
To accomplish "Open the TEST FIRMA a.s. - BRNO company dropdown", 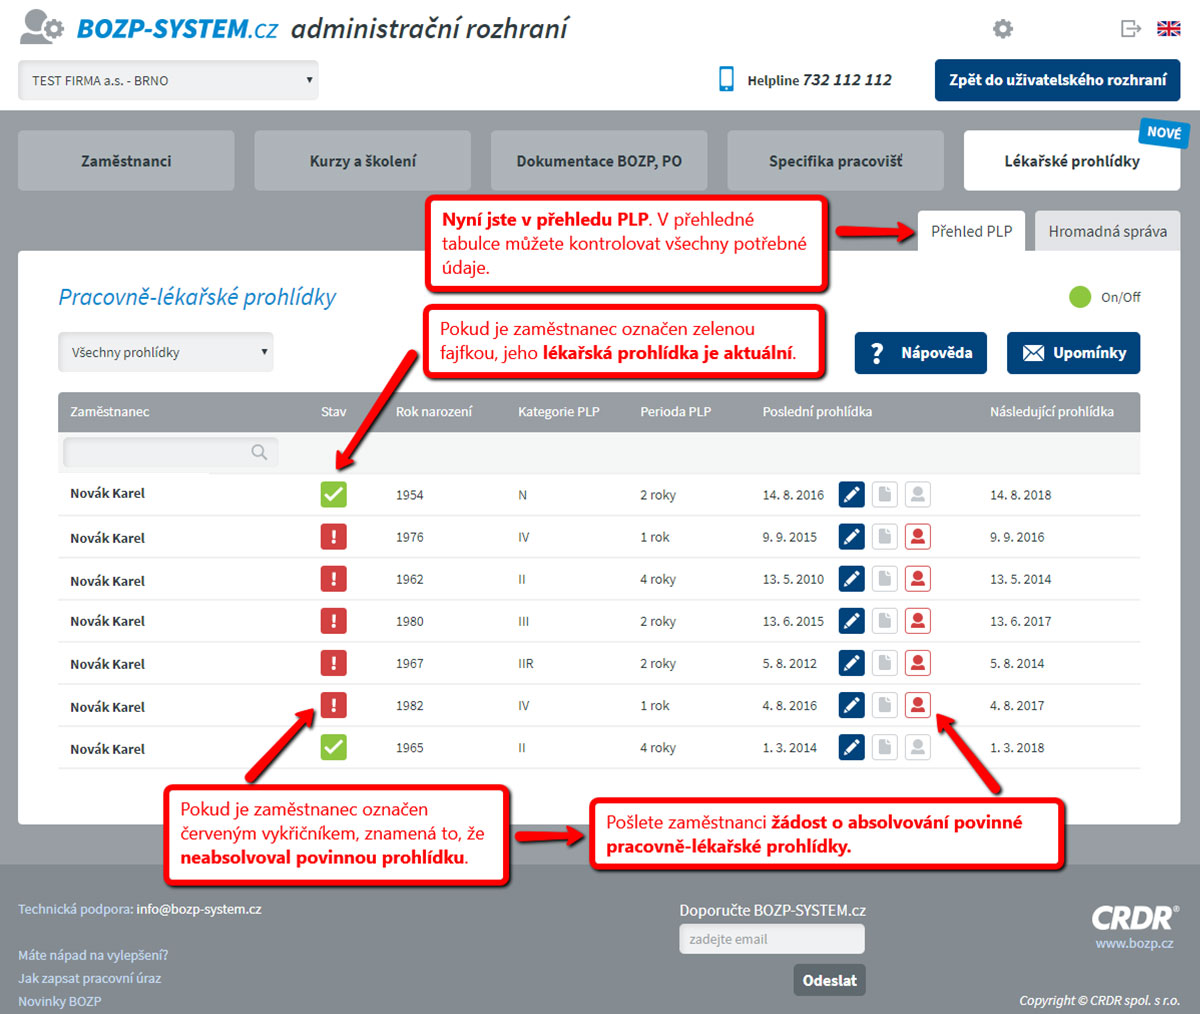I will click(x=168, y=80).
